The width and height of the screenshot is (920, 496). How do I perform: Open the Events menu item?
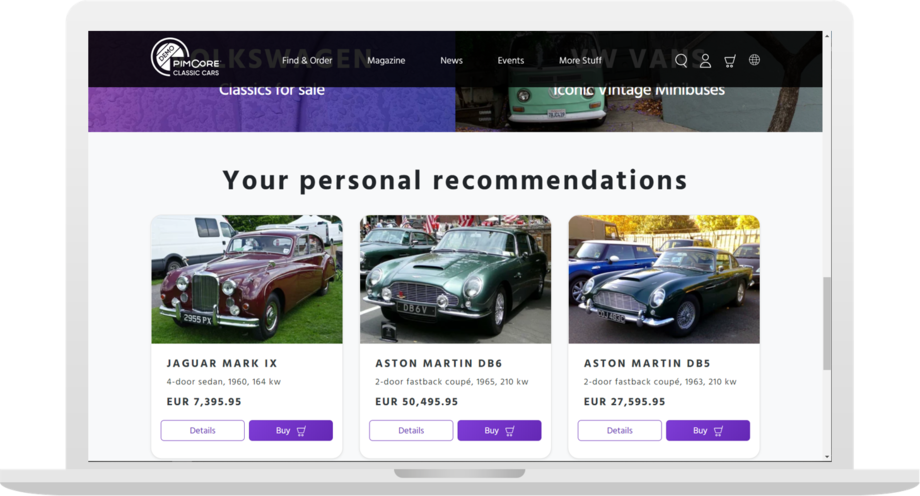tap(510, 61)
